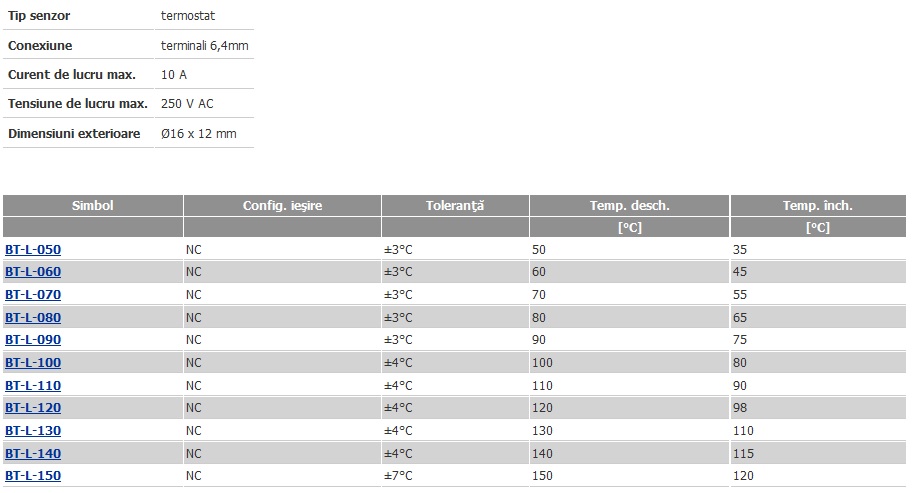912x493 pixels.
Task: Click the 250 V AC voltage value
Action: click(187, 103)
